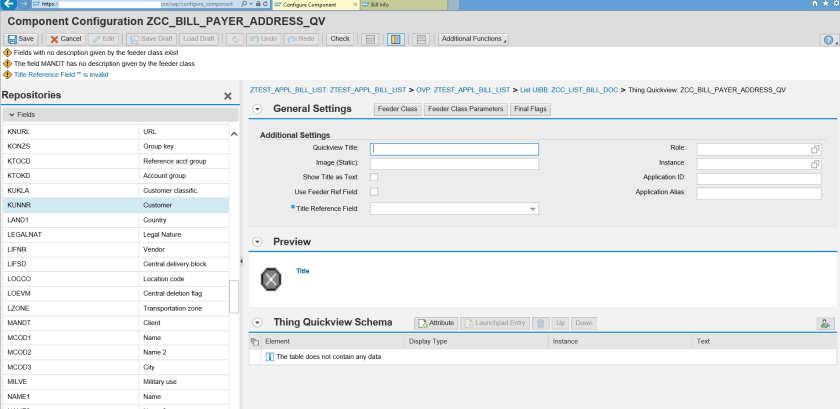Open the Additional Functions menu
Image resolution: width=840 pixels, height=409 pixels.
click(x=473, y=39)
